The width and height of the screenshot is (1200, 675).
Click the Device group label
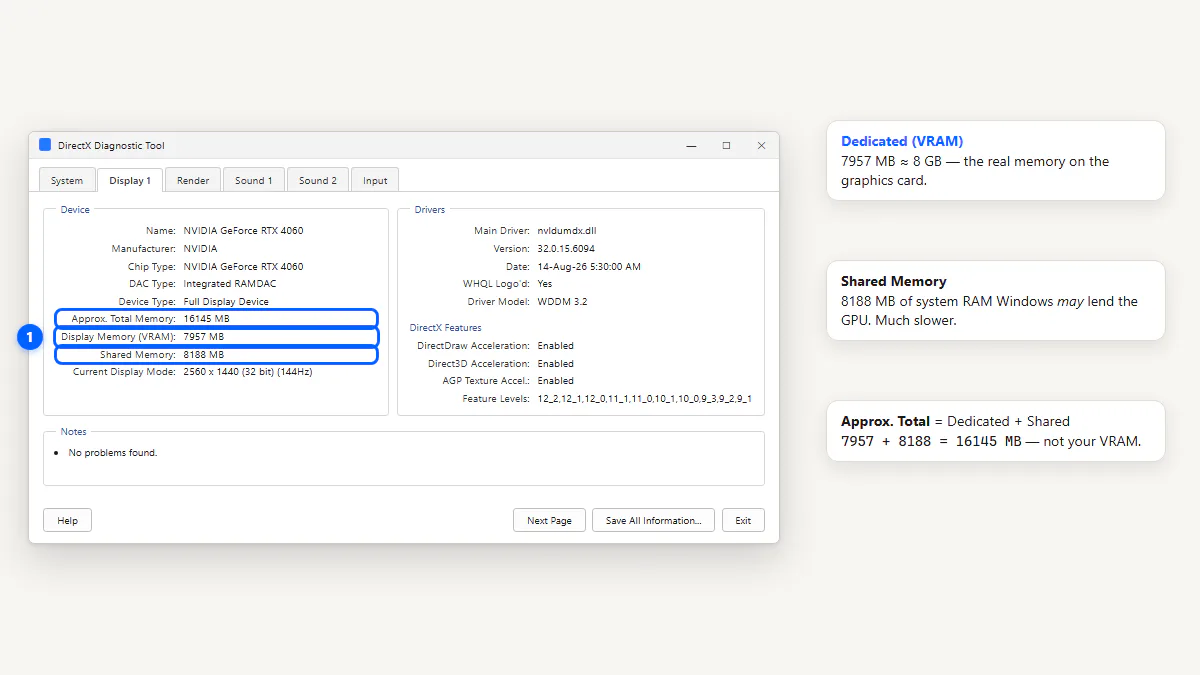click(x=75, y=209)
